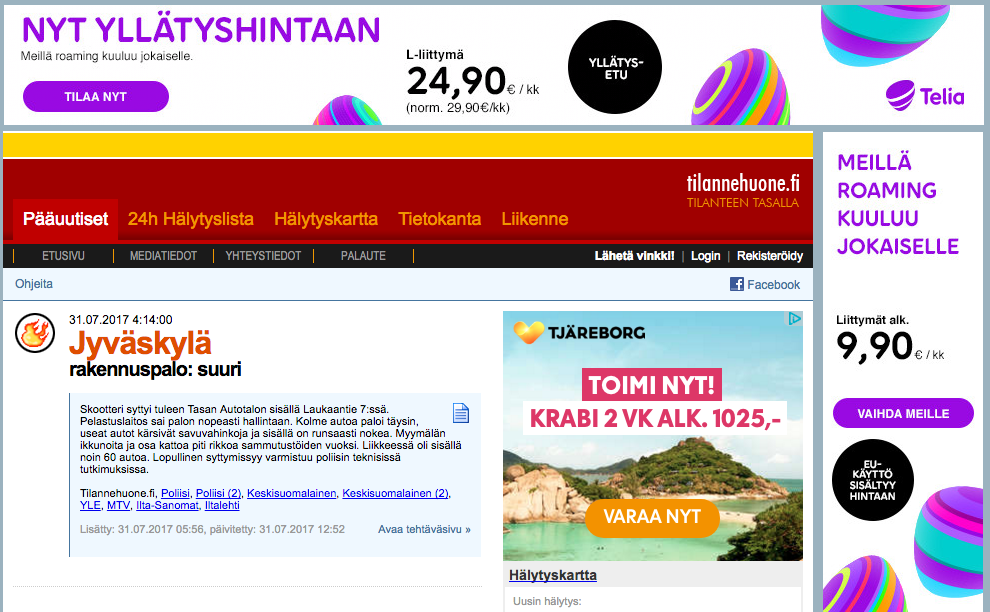Open the Rekisteröidy link
Viewport: 990px width, 612px height.
[770, 256]
